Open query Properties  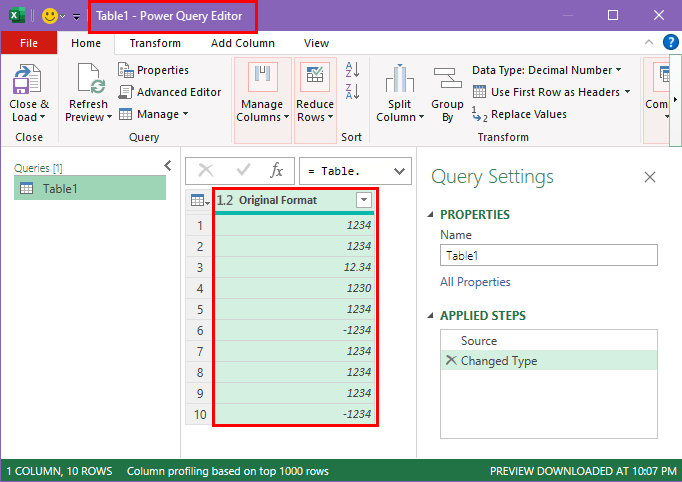click(x=153, y=70)
